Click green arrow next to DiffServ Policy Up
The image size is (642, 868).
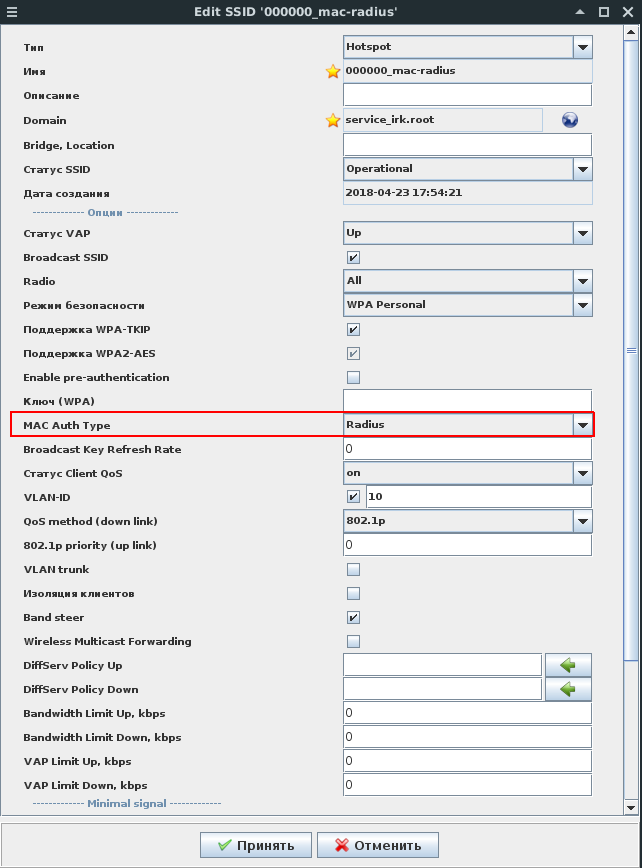[x=568, y=665]
